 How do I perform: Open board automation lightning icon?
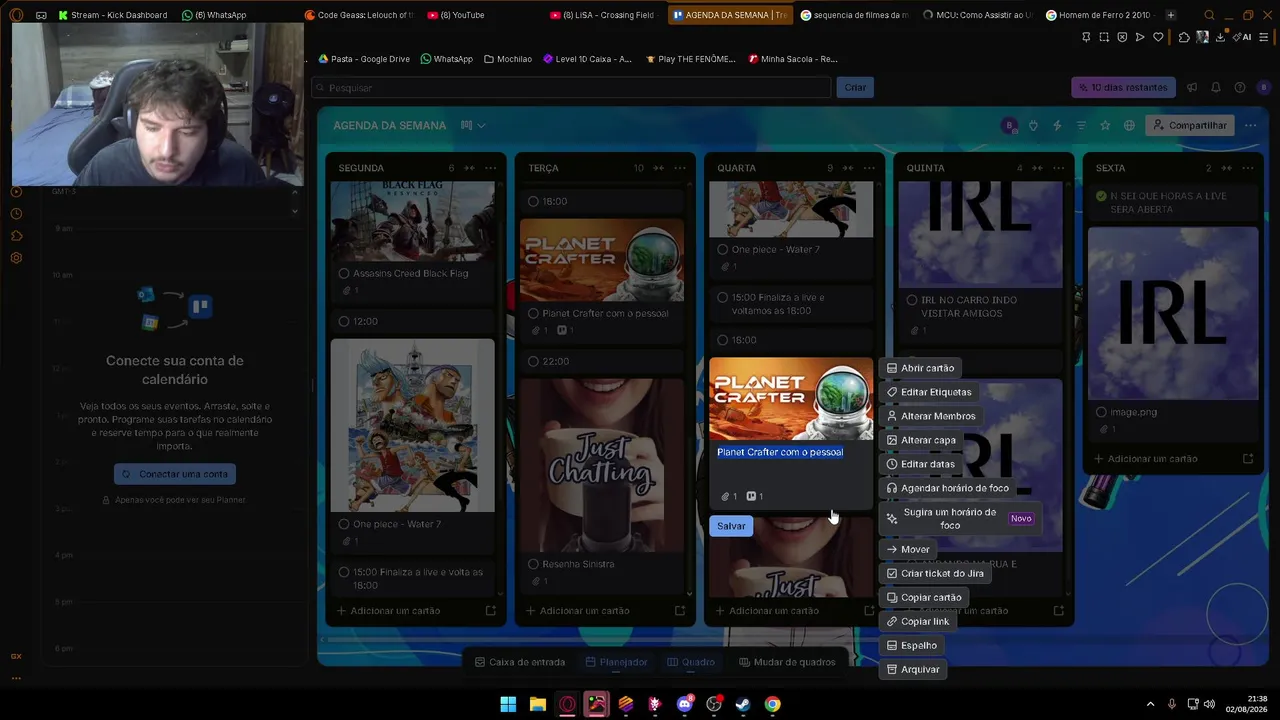(1057, 125)
